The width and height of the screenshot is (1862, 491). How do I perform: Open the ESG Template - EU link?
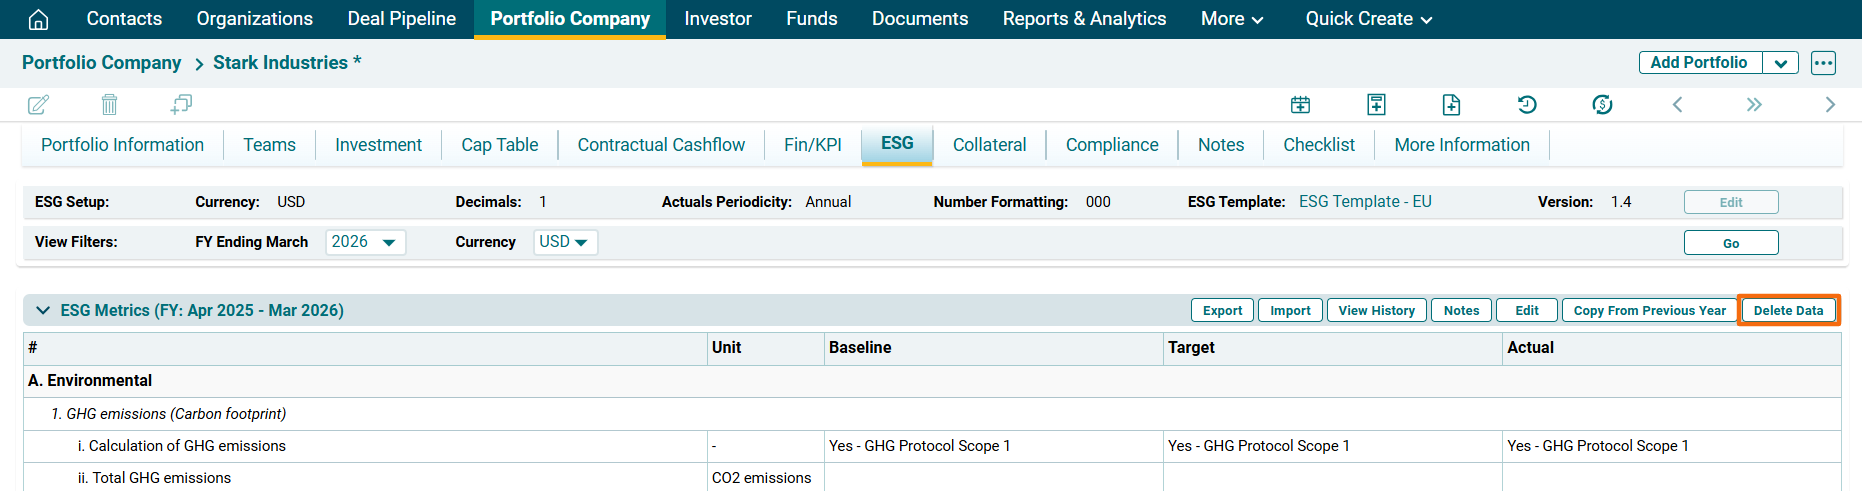[1365, 201]
